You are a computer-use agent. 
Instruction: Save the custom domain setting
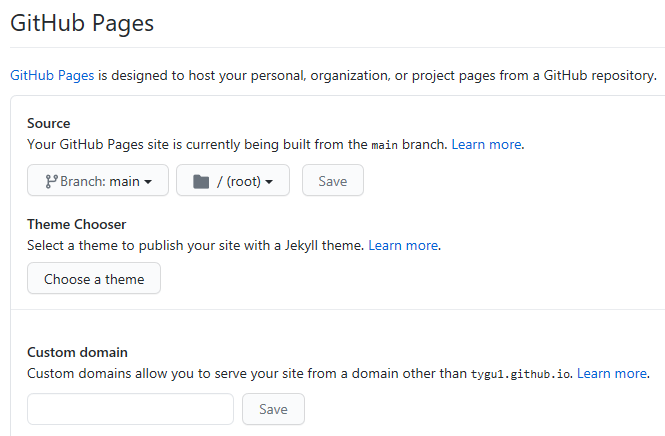tap(273, 409)
